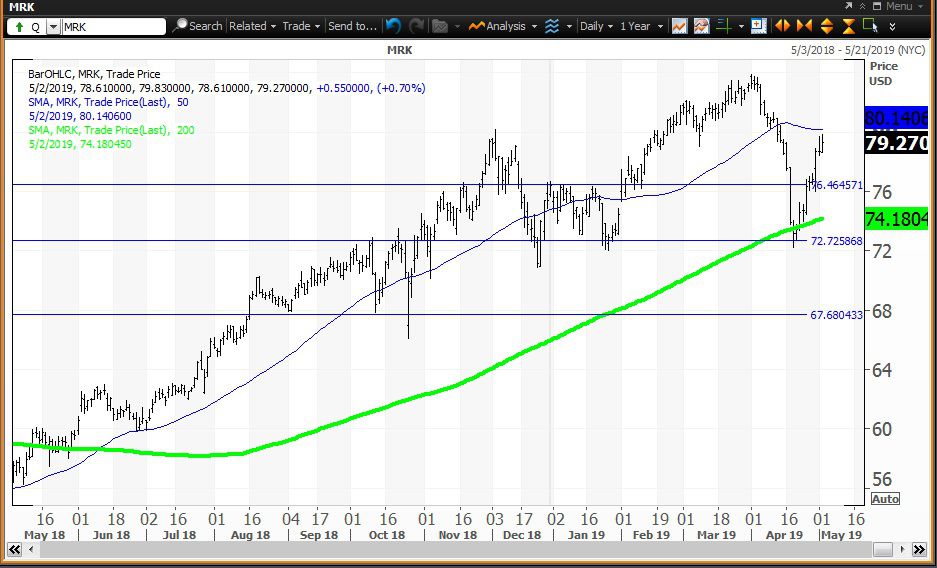Click the single line chart icon
This screenshot has width=937, height=568.
coord(679,26)
